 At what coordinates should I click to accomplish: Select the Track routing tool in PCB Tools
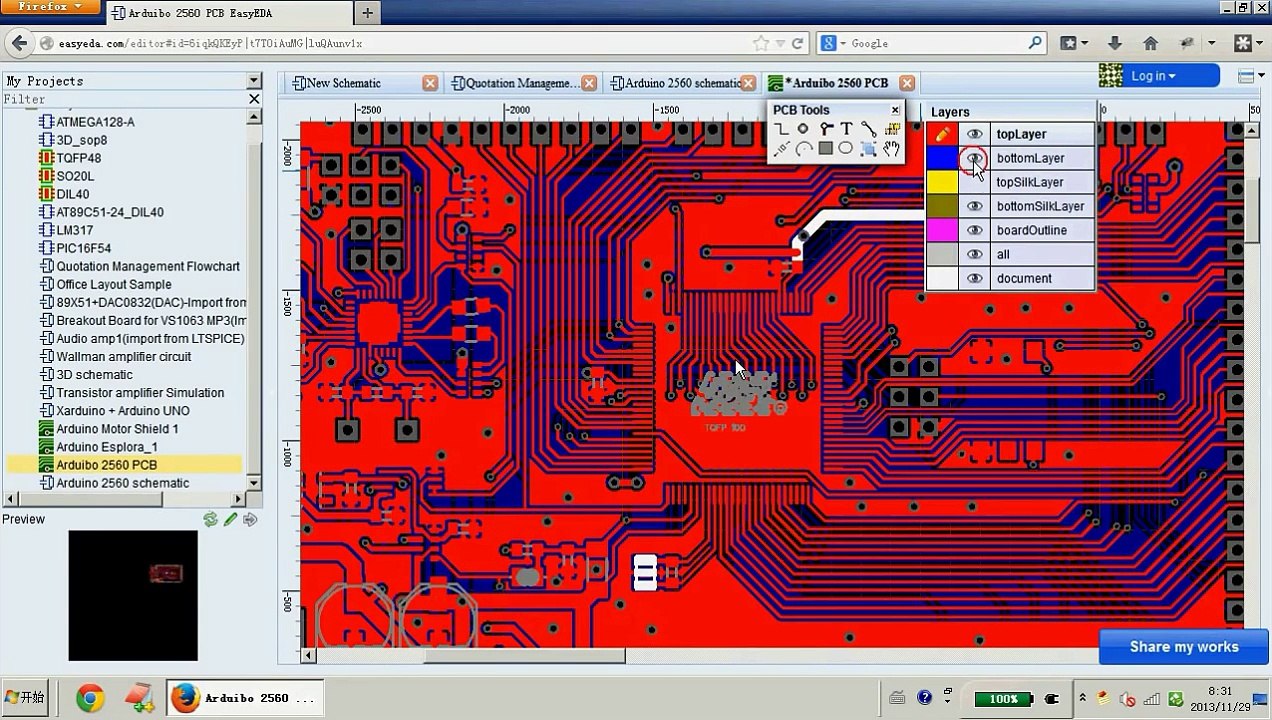pos(782,129)
